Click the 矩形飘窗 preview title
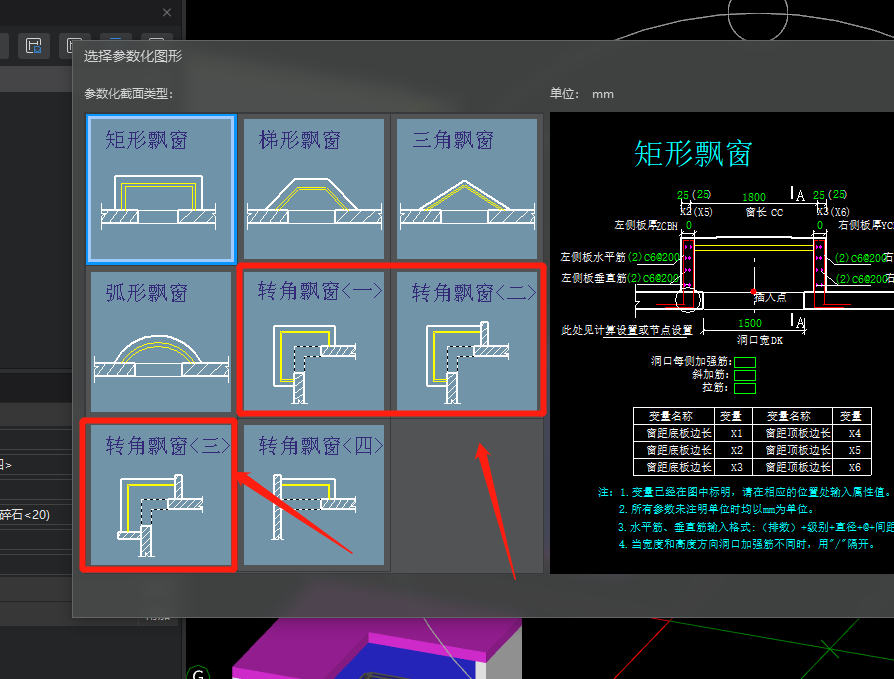The width and height of the screenshot is (894, 679). pyautogui.click(x=693, y=154)
